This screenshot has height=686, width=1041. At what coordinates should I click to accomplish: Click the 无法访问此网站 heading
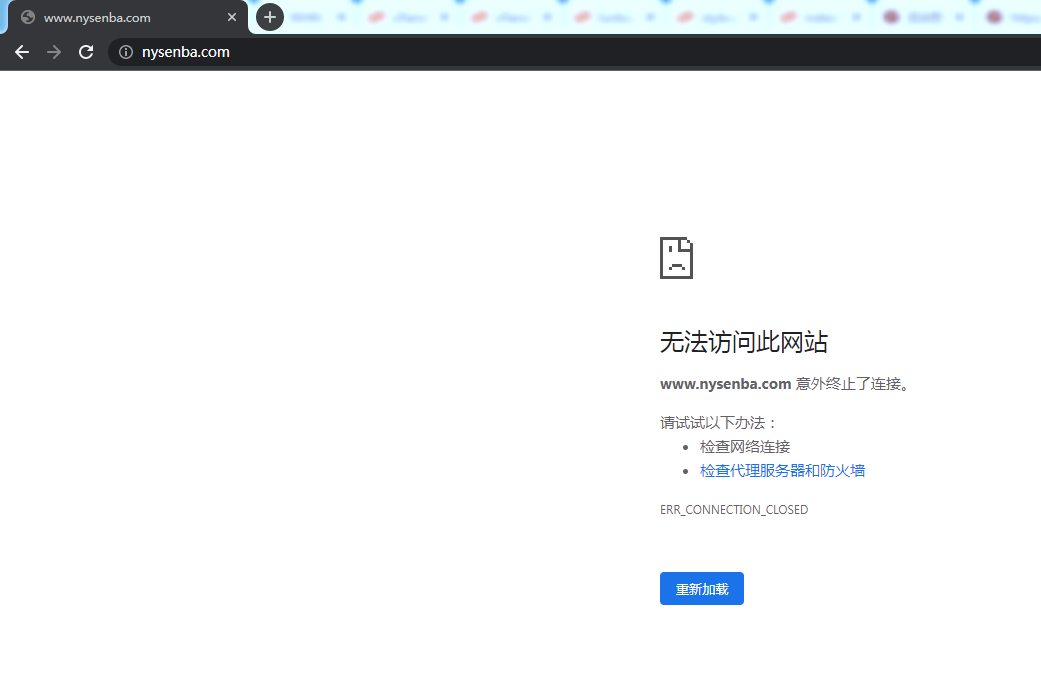coord(743,342)
